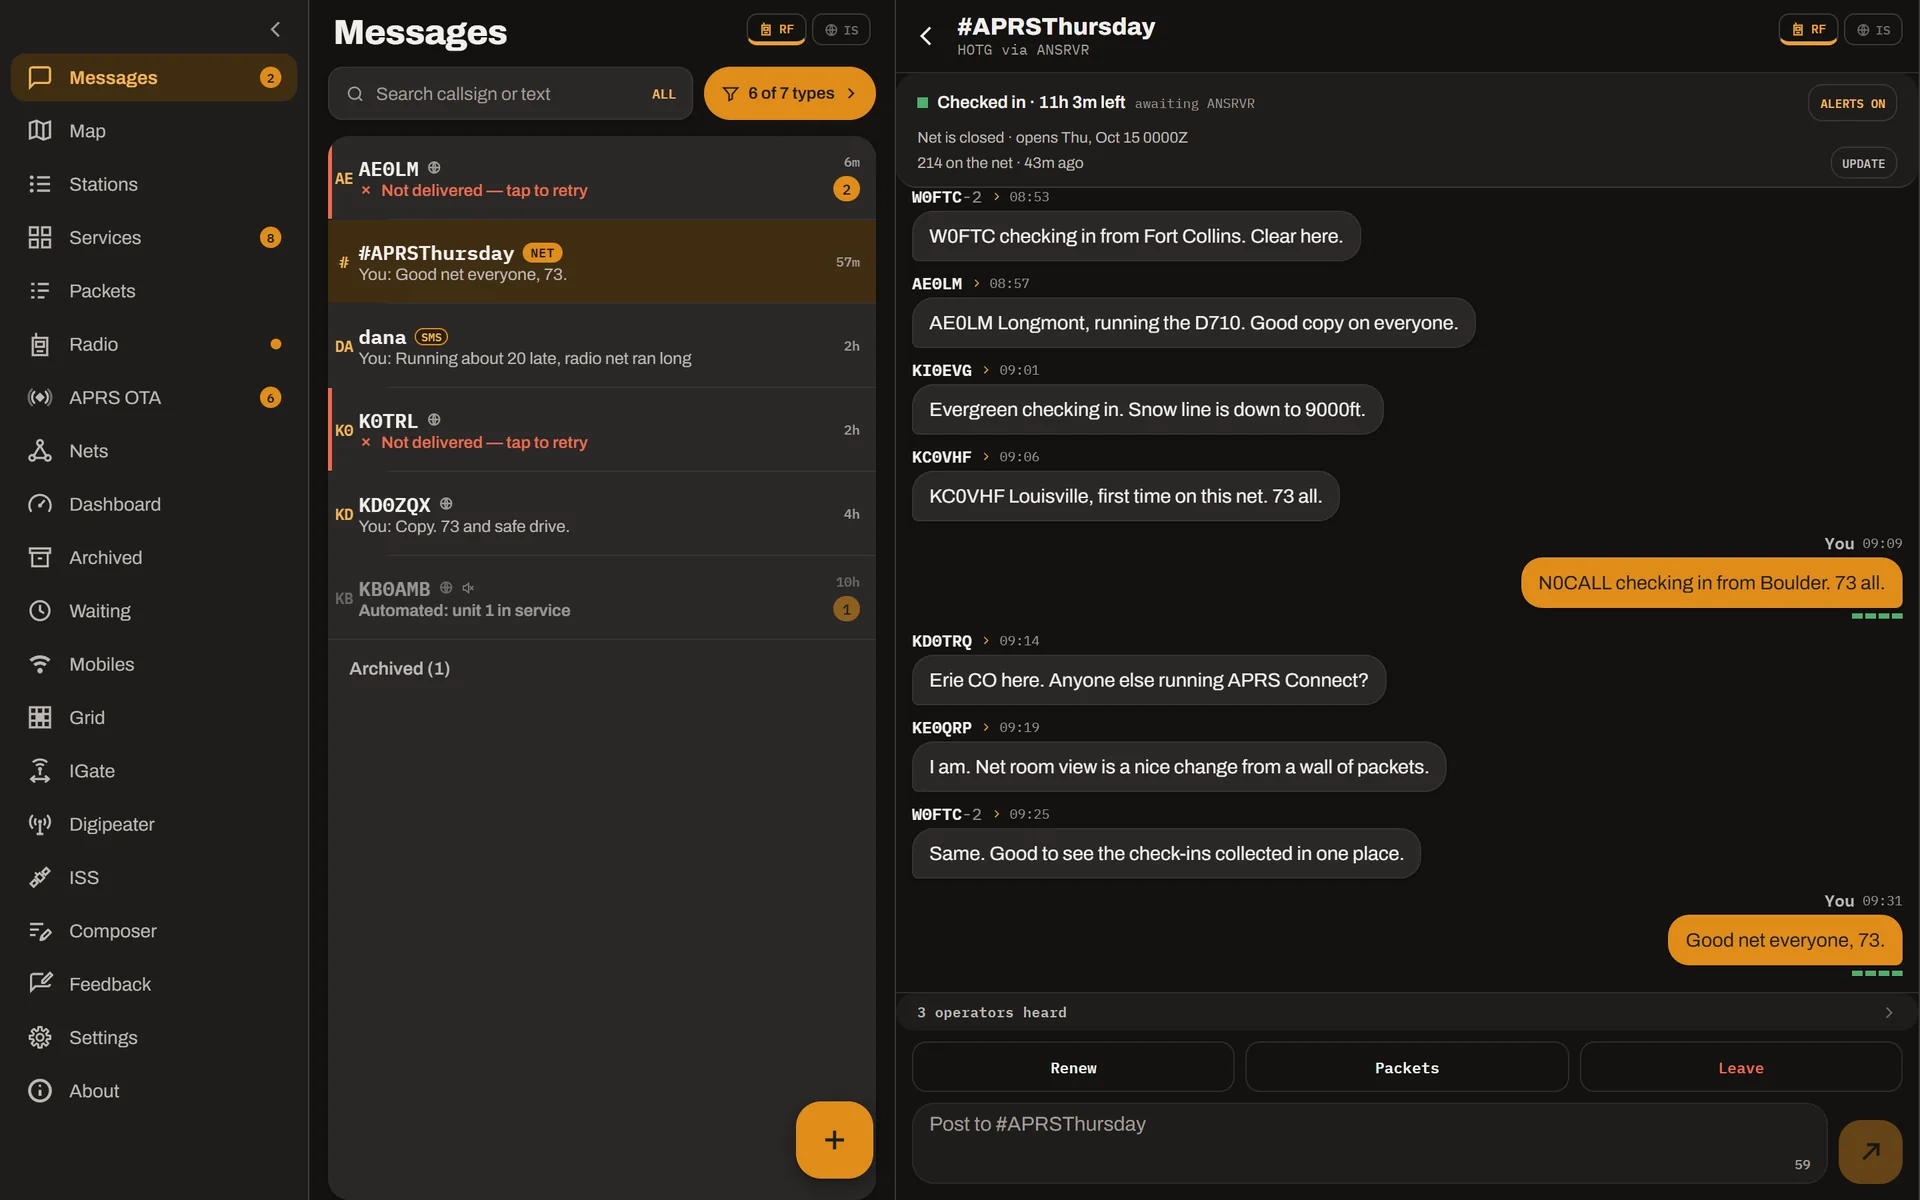Open the Messages menu item
Viewport: 1920px width, 1200px height.
154,77
